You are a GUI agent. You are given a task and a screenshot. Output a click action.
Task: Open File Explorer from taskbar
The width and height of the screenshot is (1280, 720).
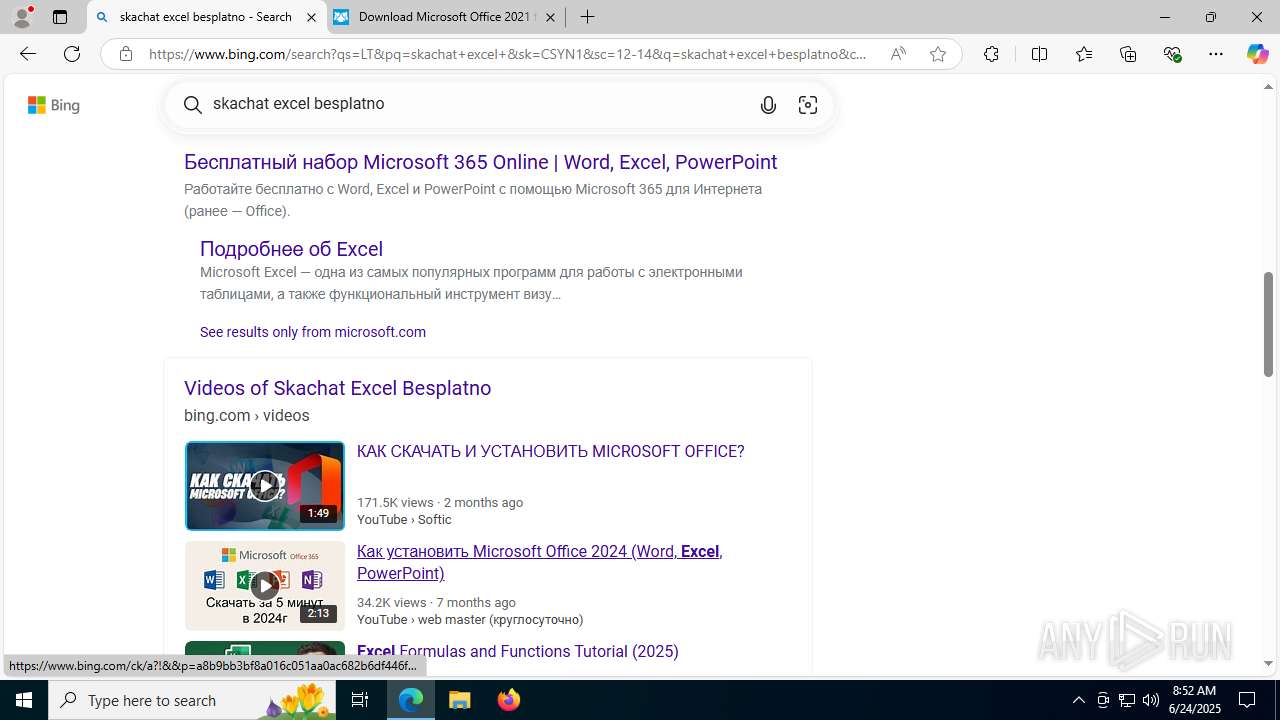[460, 700]
